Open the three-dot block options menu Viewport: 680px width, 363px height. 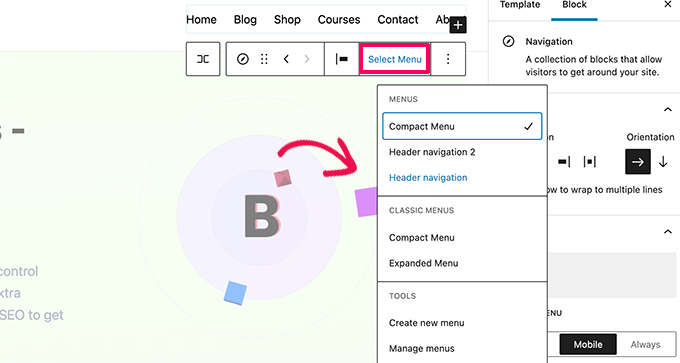pyautogui.click(x=448, y=59)
